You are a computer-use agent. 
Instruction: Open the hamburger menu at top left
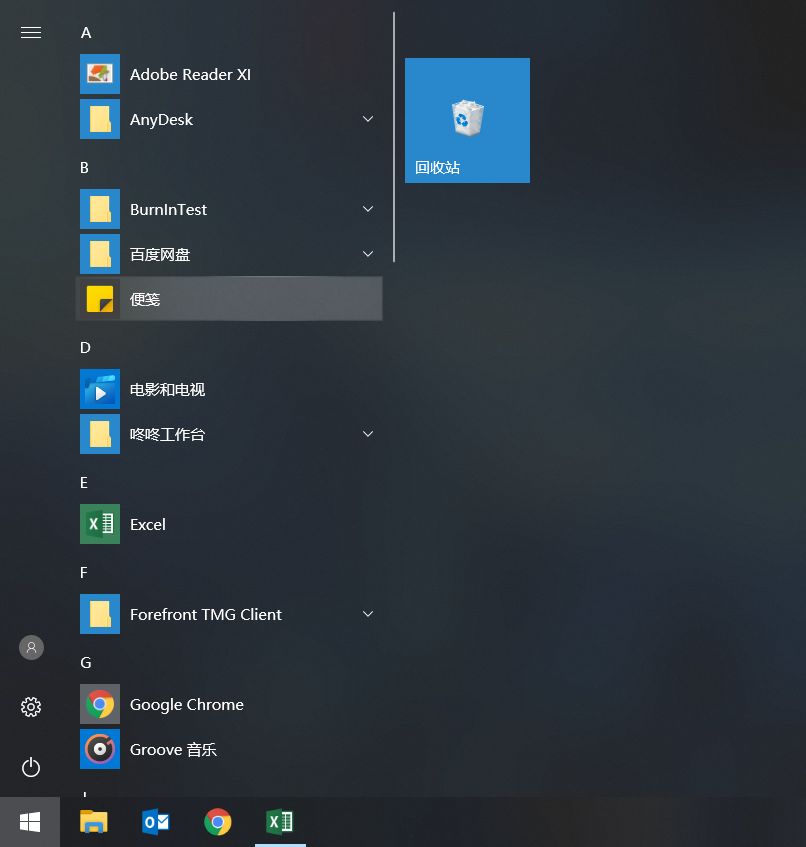(x=31, y=32)
